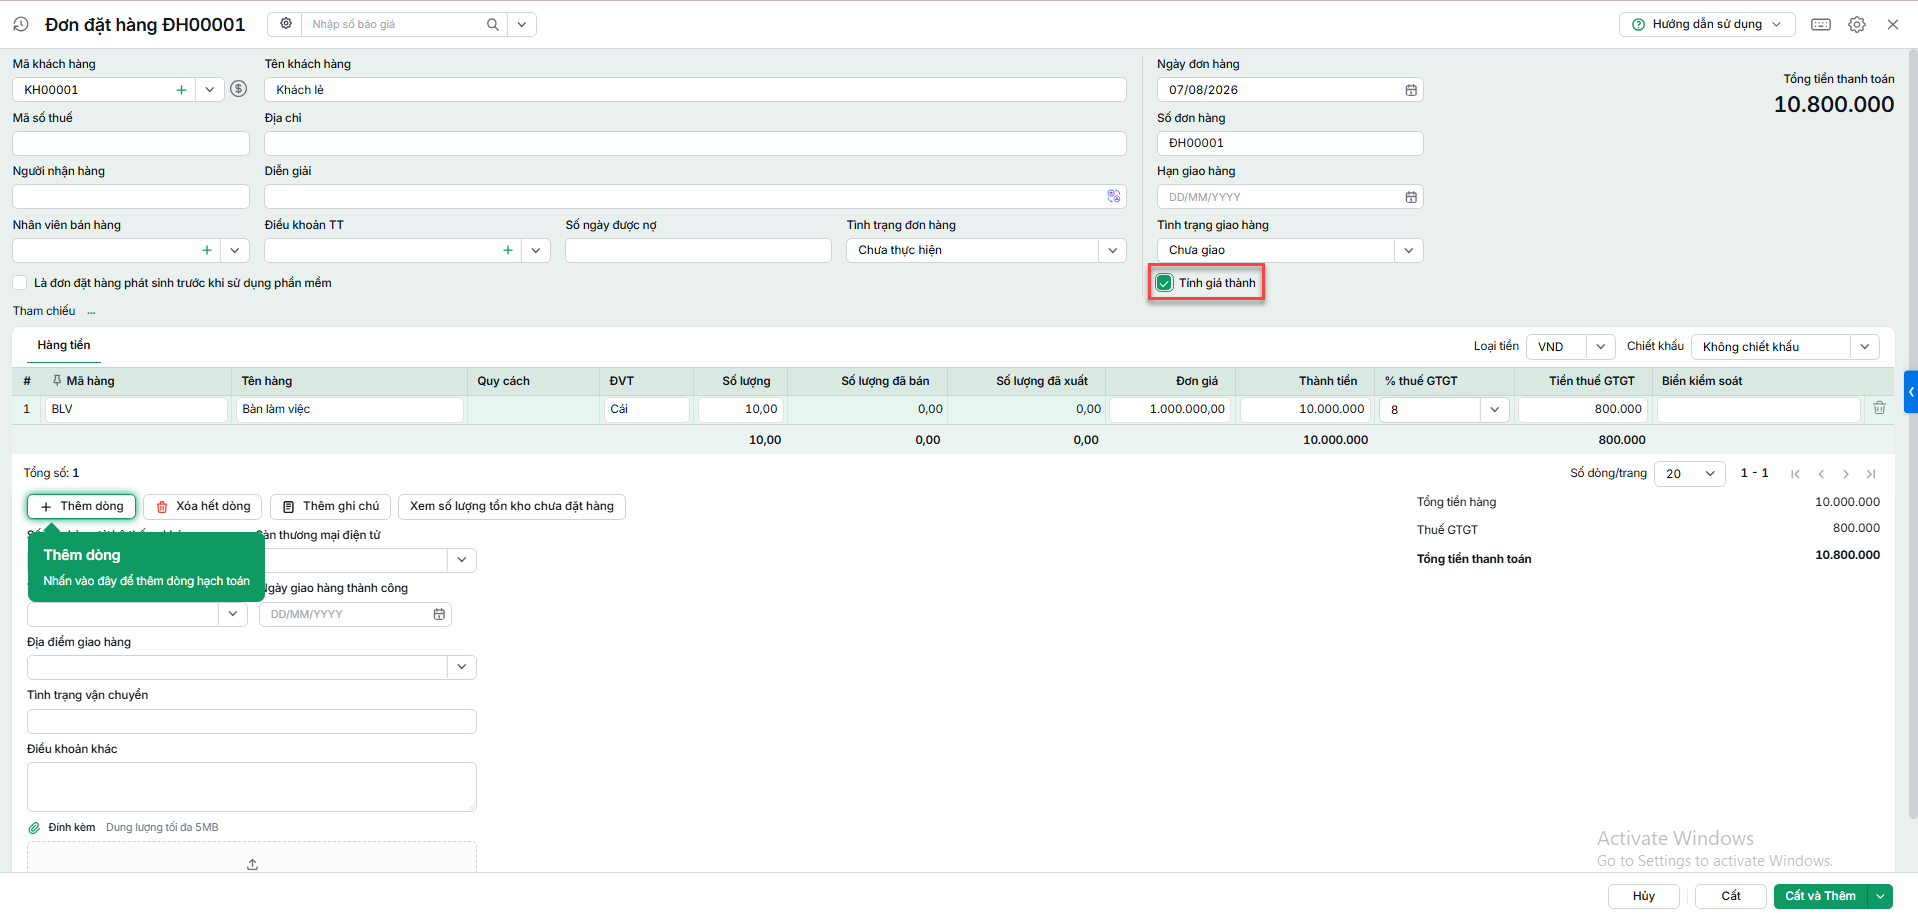
Task: Click the Cất và Thêm button
Action: [x=1820, y=896]
